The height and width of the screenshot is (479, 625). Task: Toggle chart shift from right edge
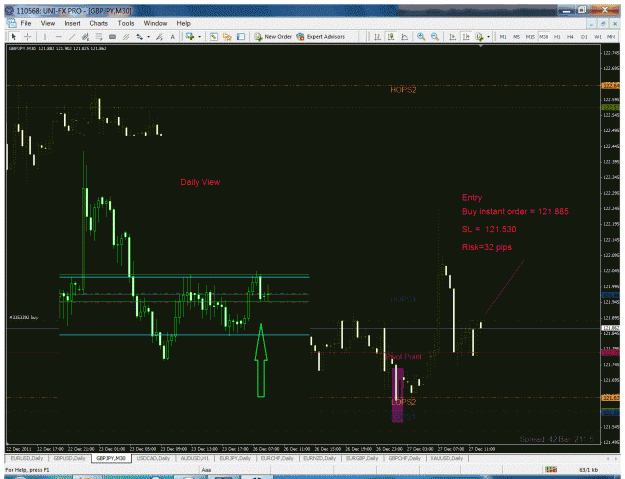[x=466, y=37]
